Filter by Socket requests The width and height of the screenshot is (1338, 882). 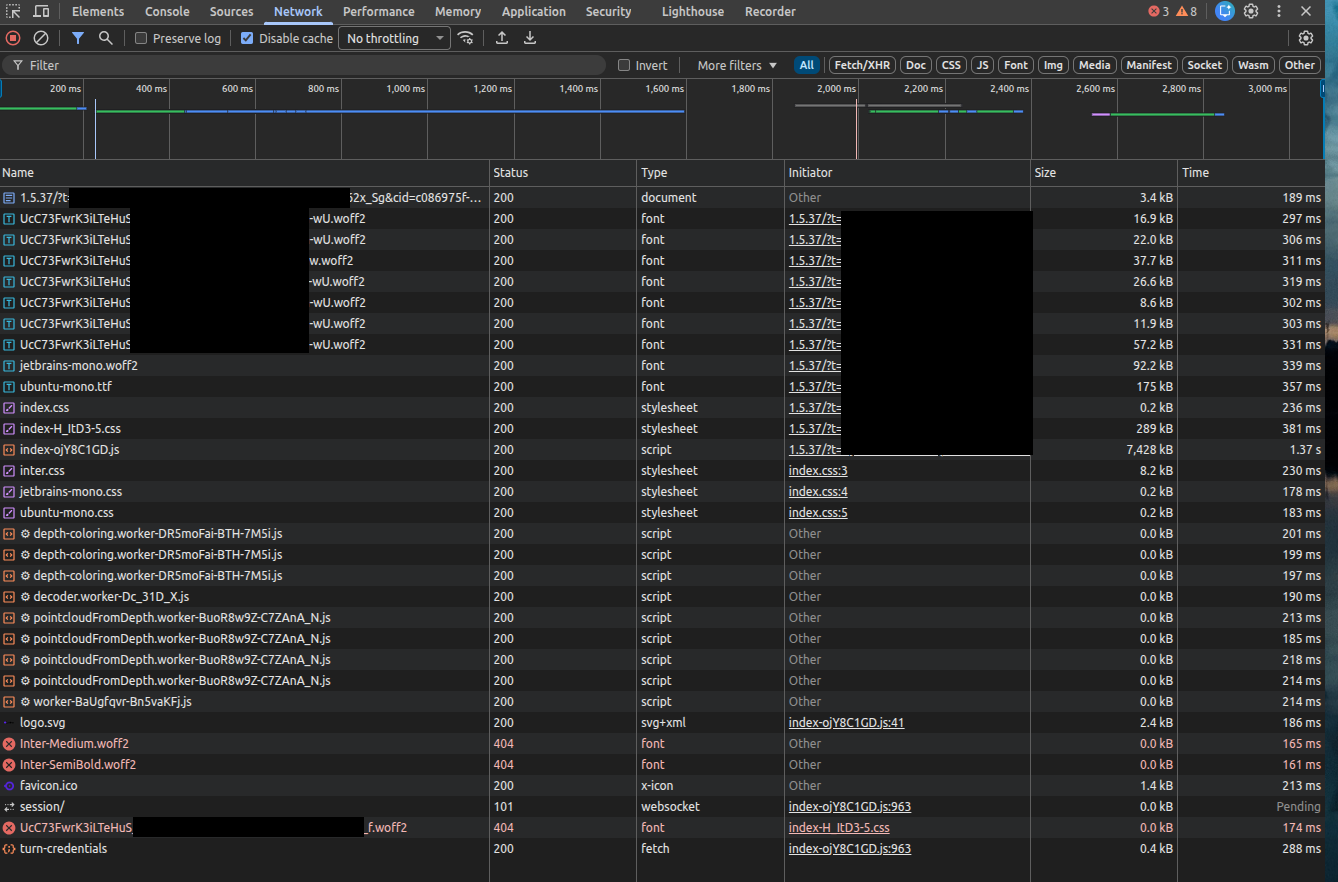1204,65
